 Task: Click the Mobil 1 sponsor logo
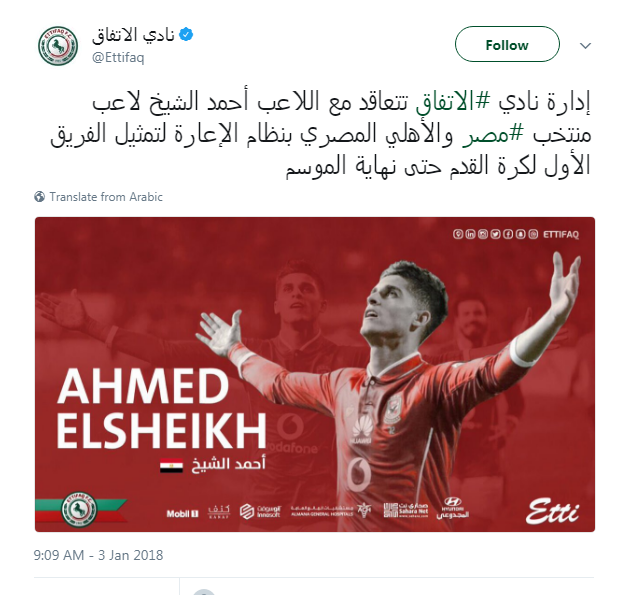click(x=182, y=513)
